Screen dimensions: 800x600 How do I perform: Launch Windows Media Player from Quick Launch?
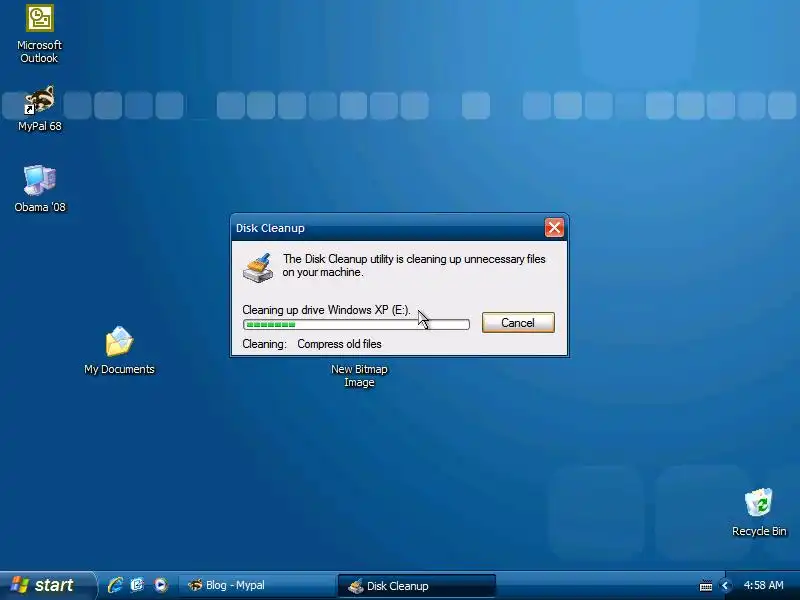click(161, 585)
